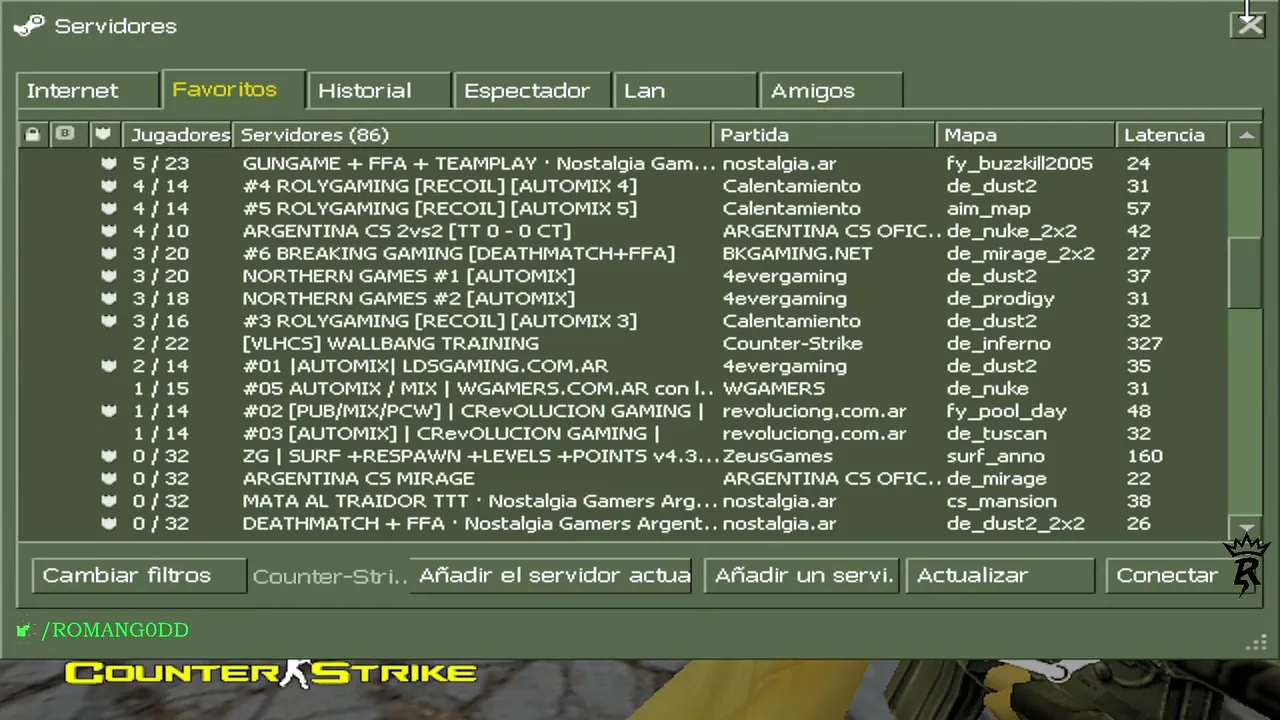Select #6 BREAKING GAMING [DEATHMATCH+FFA] server name
This screenshot has height=720, width=1280.
pos(458,253)
